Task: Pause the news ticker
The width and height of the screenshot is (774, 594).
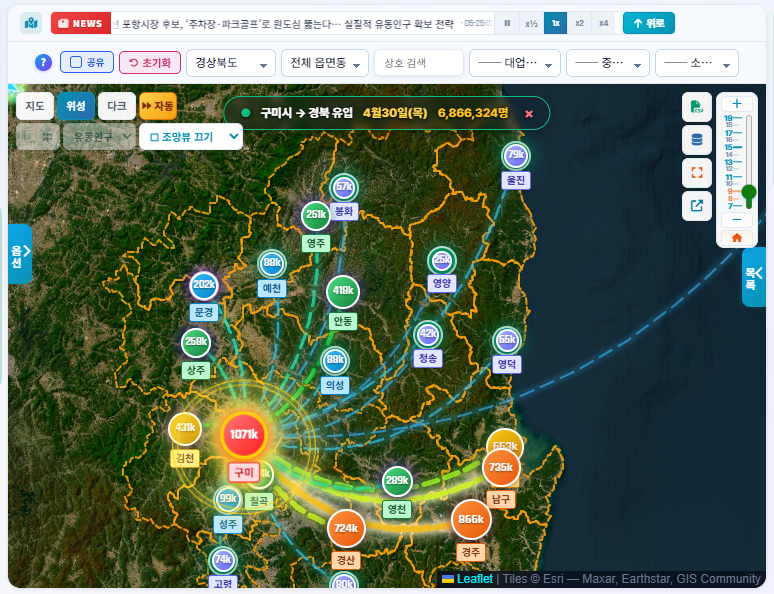Action: tap(507, 23)
